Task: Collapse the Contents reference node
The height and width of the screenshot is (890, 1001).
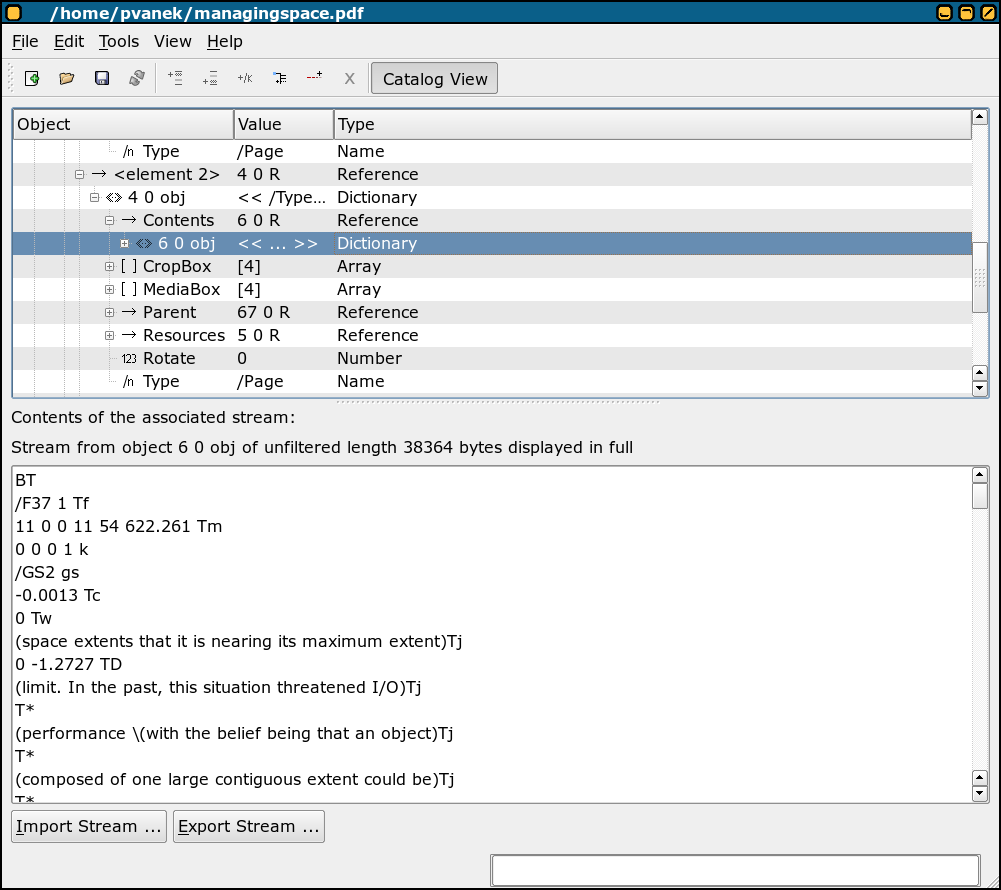Action: [109, 220]
